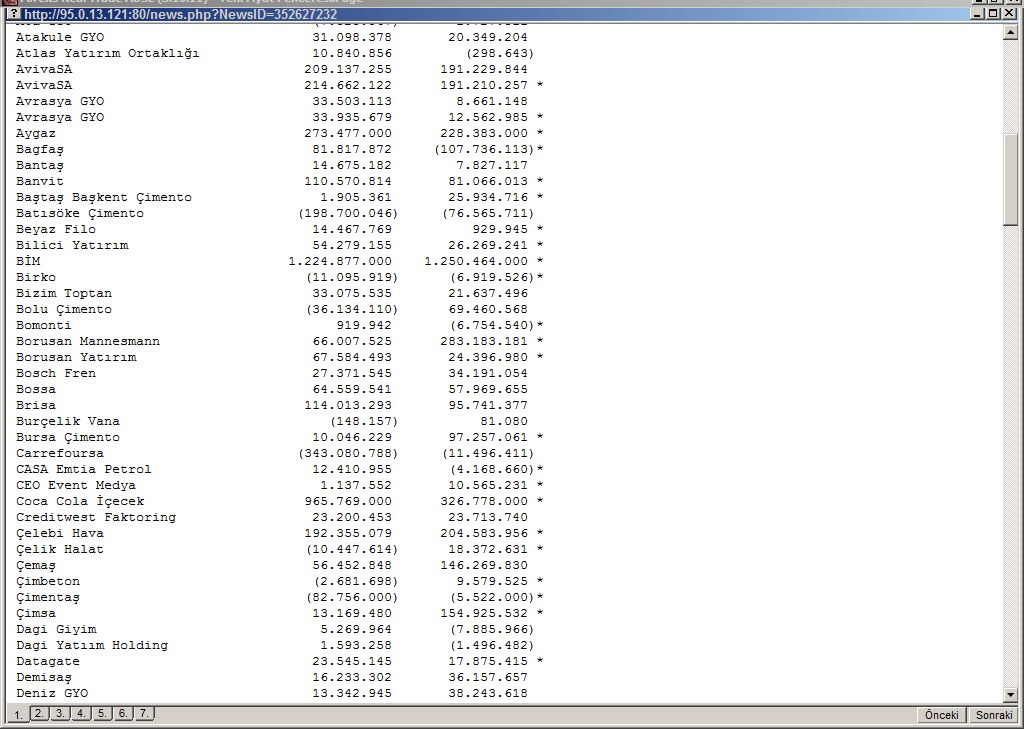The image size is (1024, 729).
Task: Click the Demisaş company name
Action: [x=44, y=677]
